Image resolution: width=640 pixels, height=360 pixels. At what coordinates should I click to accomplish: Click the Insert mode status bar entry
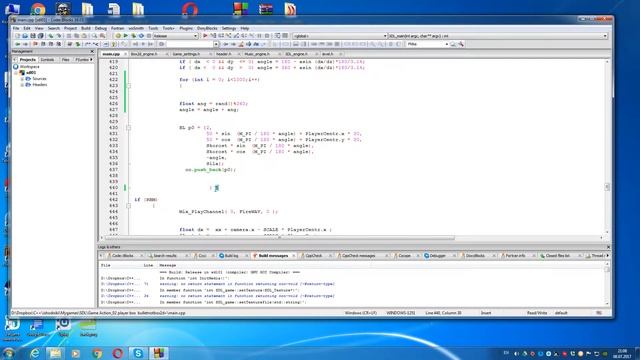[x=486, y=313]
